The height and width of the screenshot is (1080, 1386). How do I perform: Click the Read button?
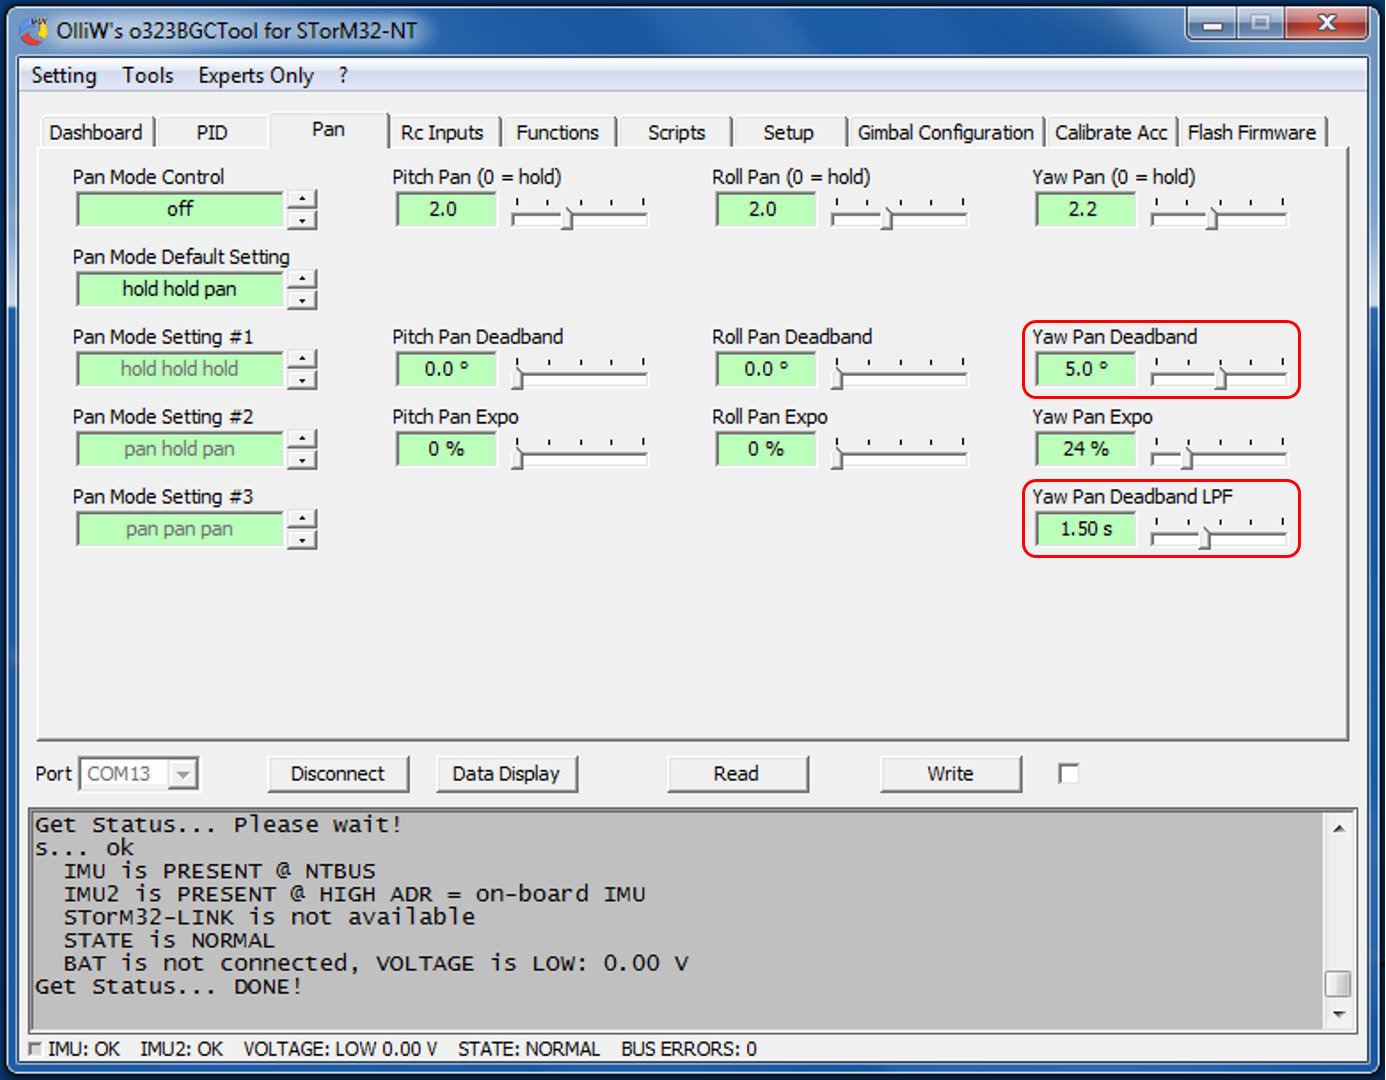pyautogui.click(x=736, y=774)
